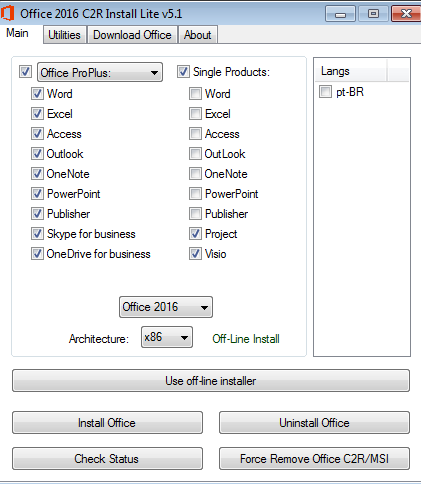Uncheck the Visio single product
421x484 pixels.
tap(195, 254)
